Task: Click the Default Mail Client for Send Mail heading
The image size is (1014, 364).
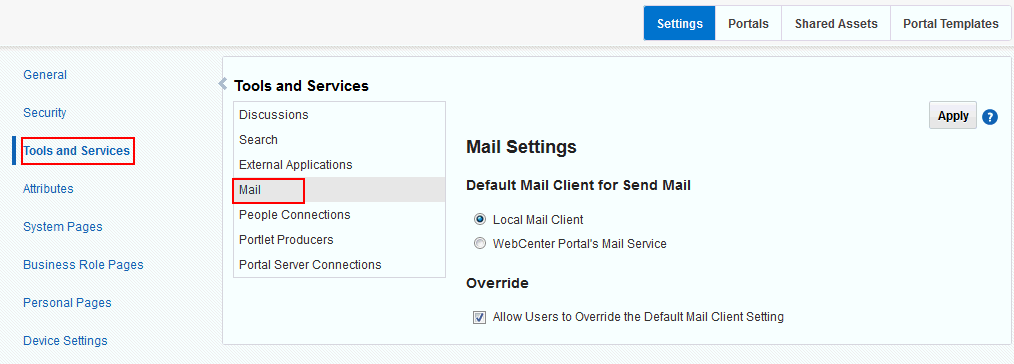Action: coord(579,186)
